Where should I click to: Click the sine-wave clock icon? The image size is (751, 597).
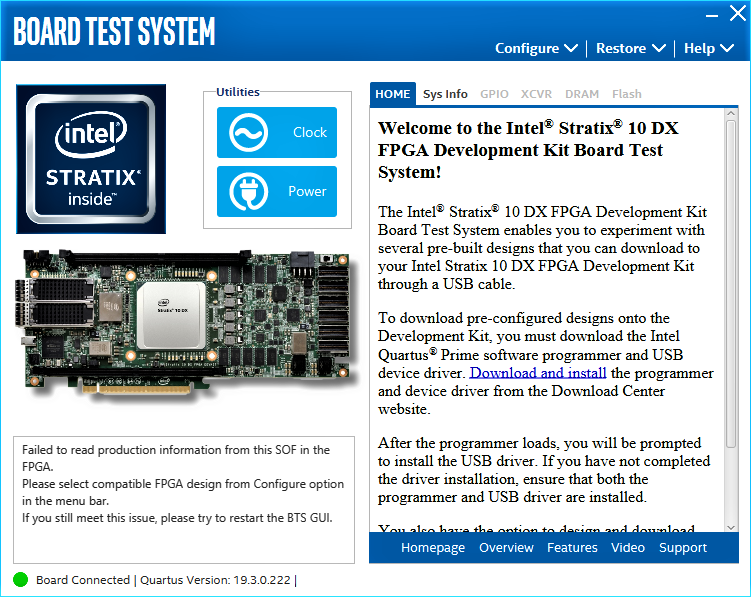tap(248, 132)
